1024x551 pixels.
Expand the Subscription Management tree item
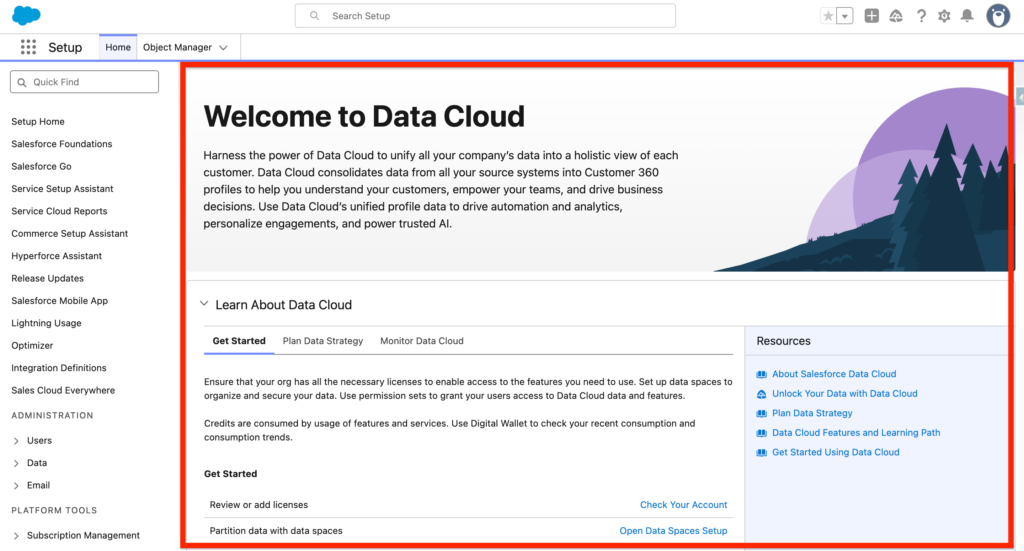(17, 535)
